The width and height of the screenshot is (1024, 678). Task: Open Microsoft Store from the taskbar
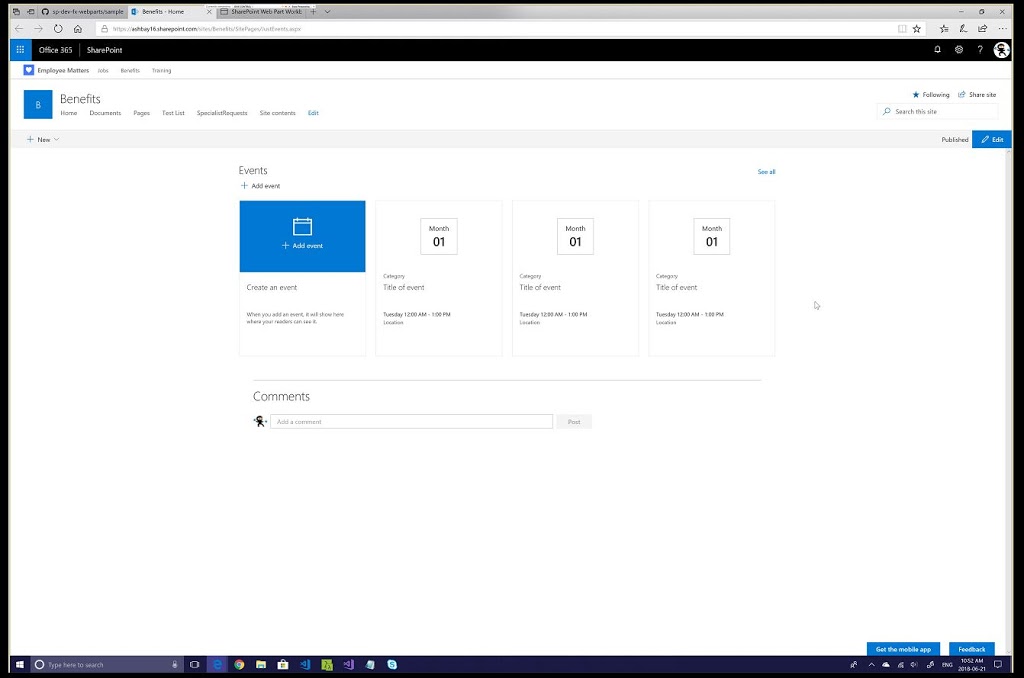click(283, 664)
